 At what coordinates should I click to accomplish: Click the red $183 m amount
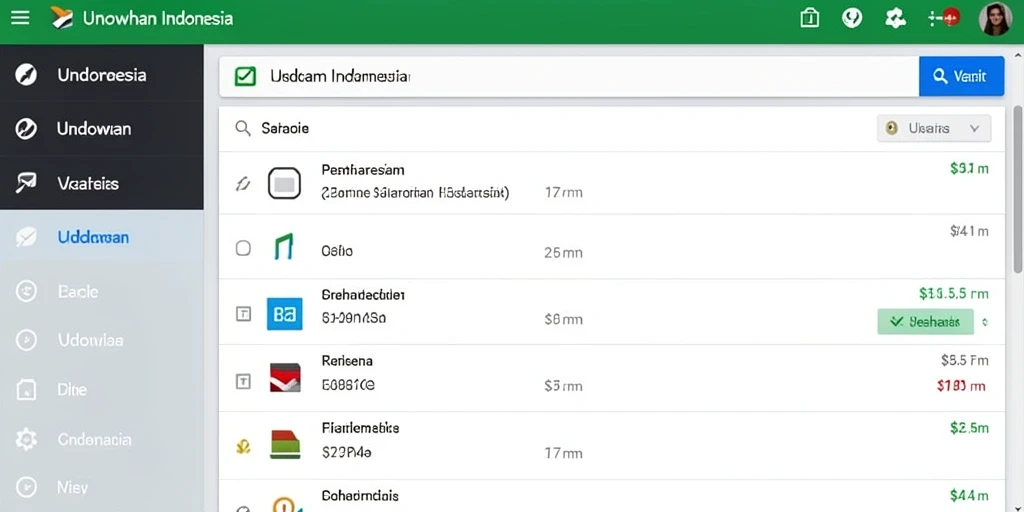click(961, 386)
